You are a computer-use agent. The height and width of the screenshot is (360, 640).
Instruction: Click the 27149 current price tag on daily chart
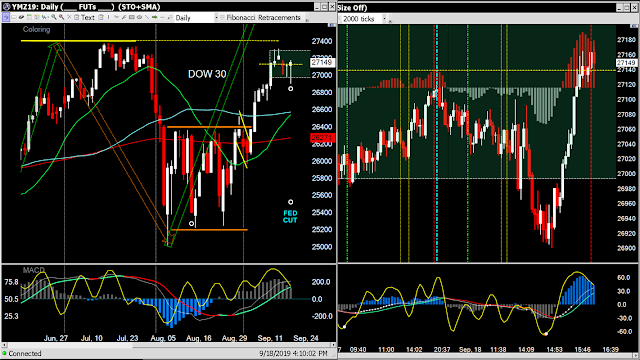pos(322,62)
